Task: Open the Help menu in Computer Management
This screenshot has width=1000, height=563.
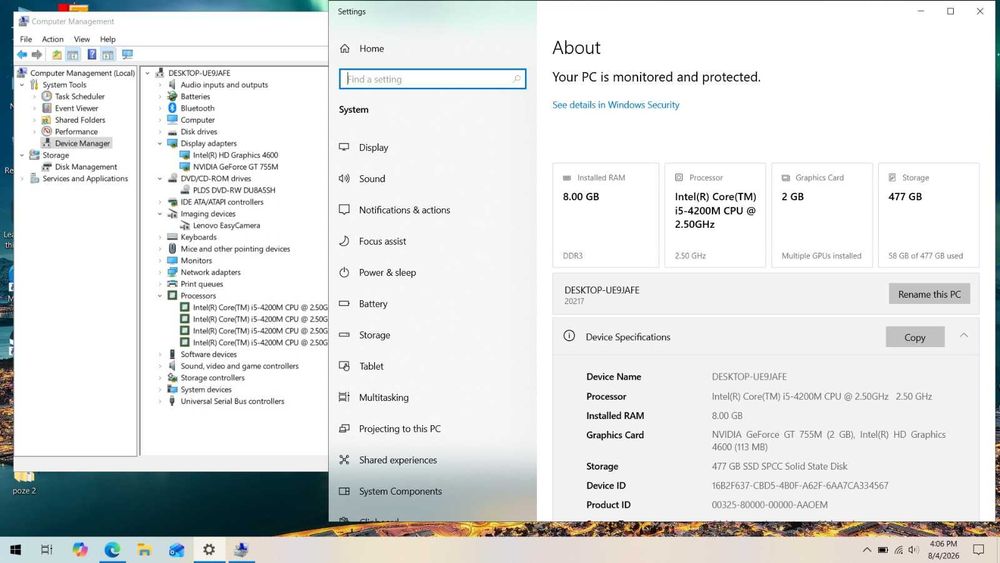Action: [x=108, y=39]
